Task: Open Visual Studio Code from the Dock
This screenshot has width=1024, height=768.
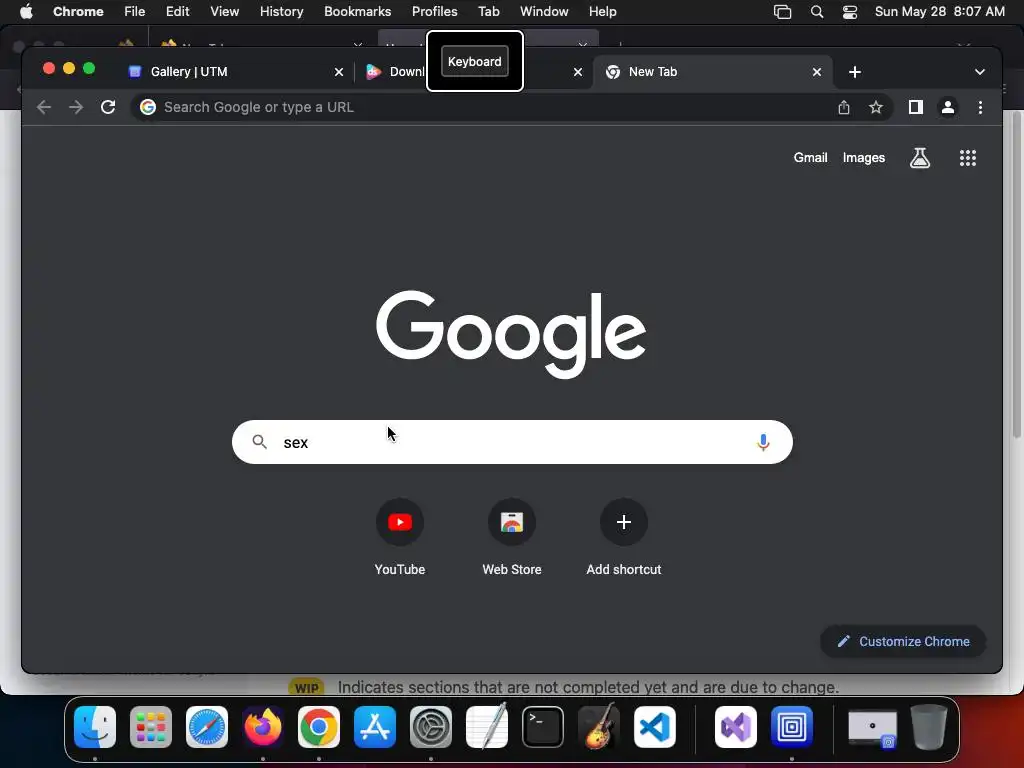Action: 654,726
